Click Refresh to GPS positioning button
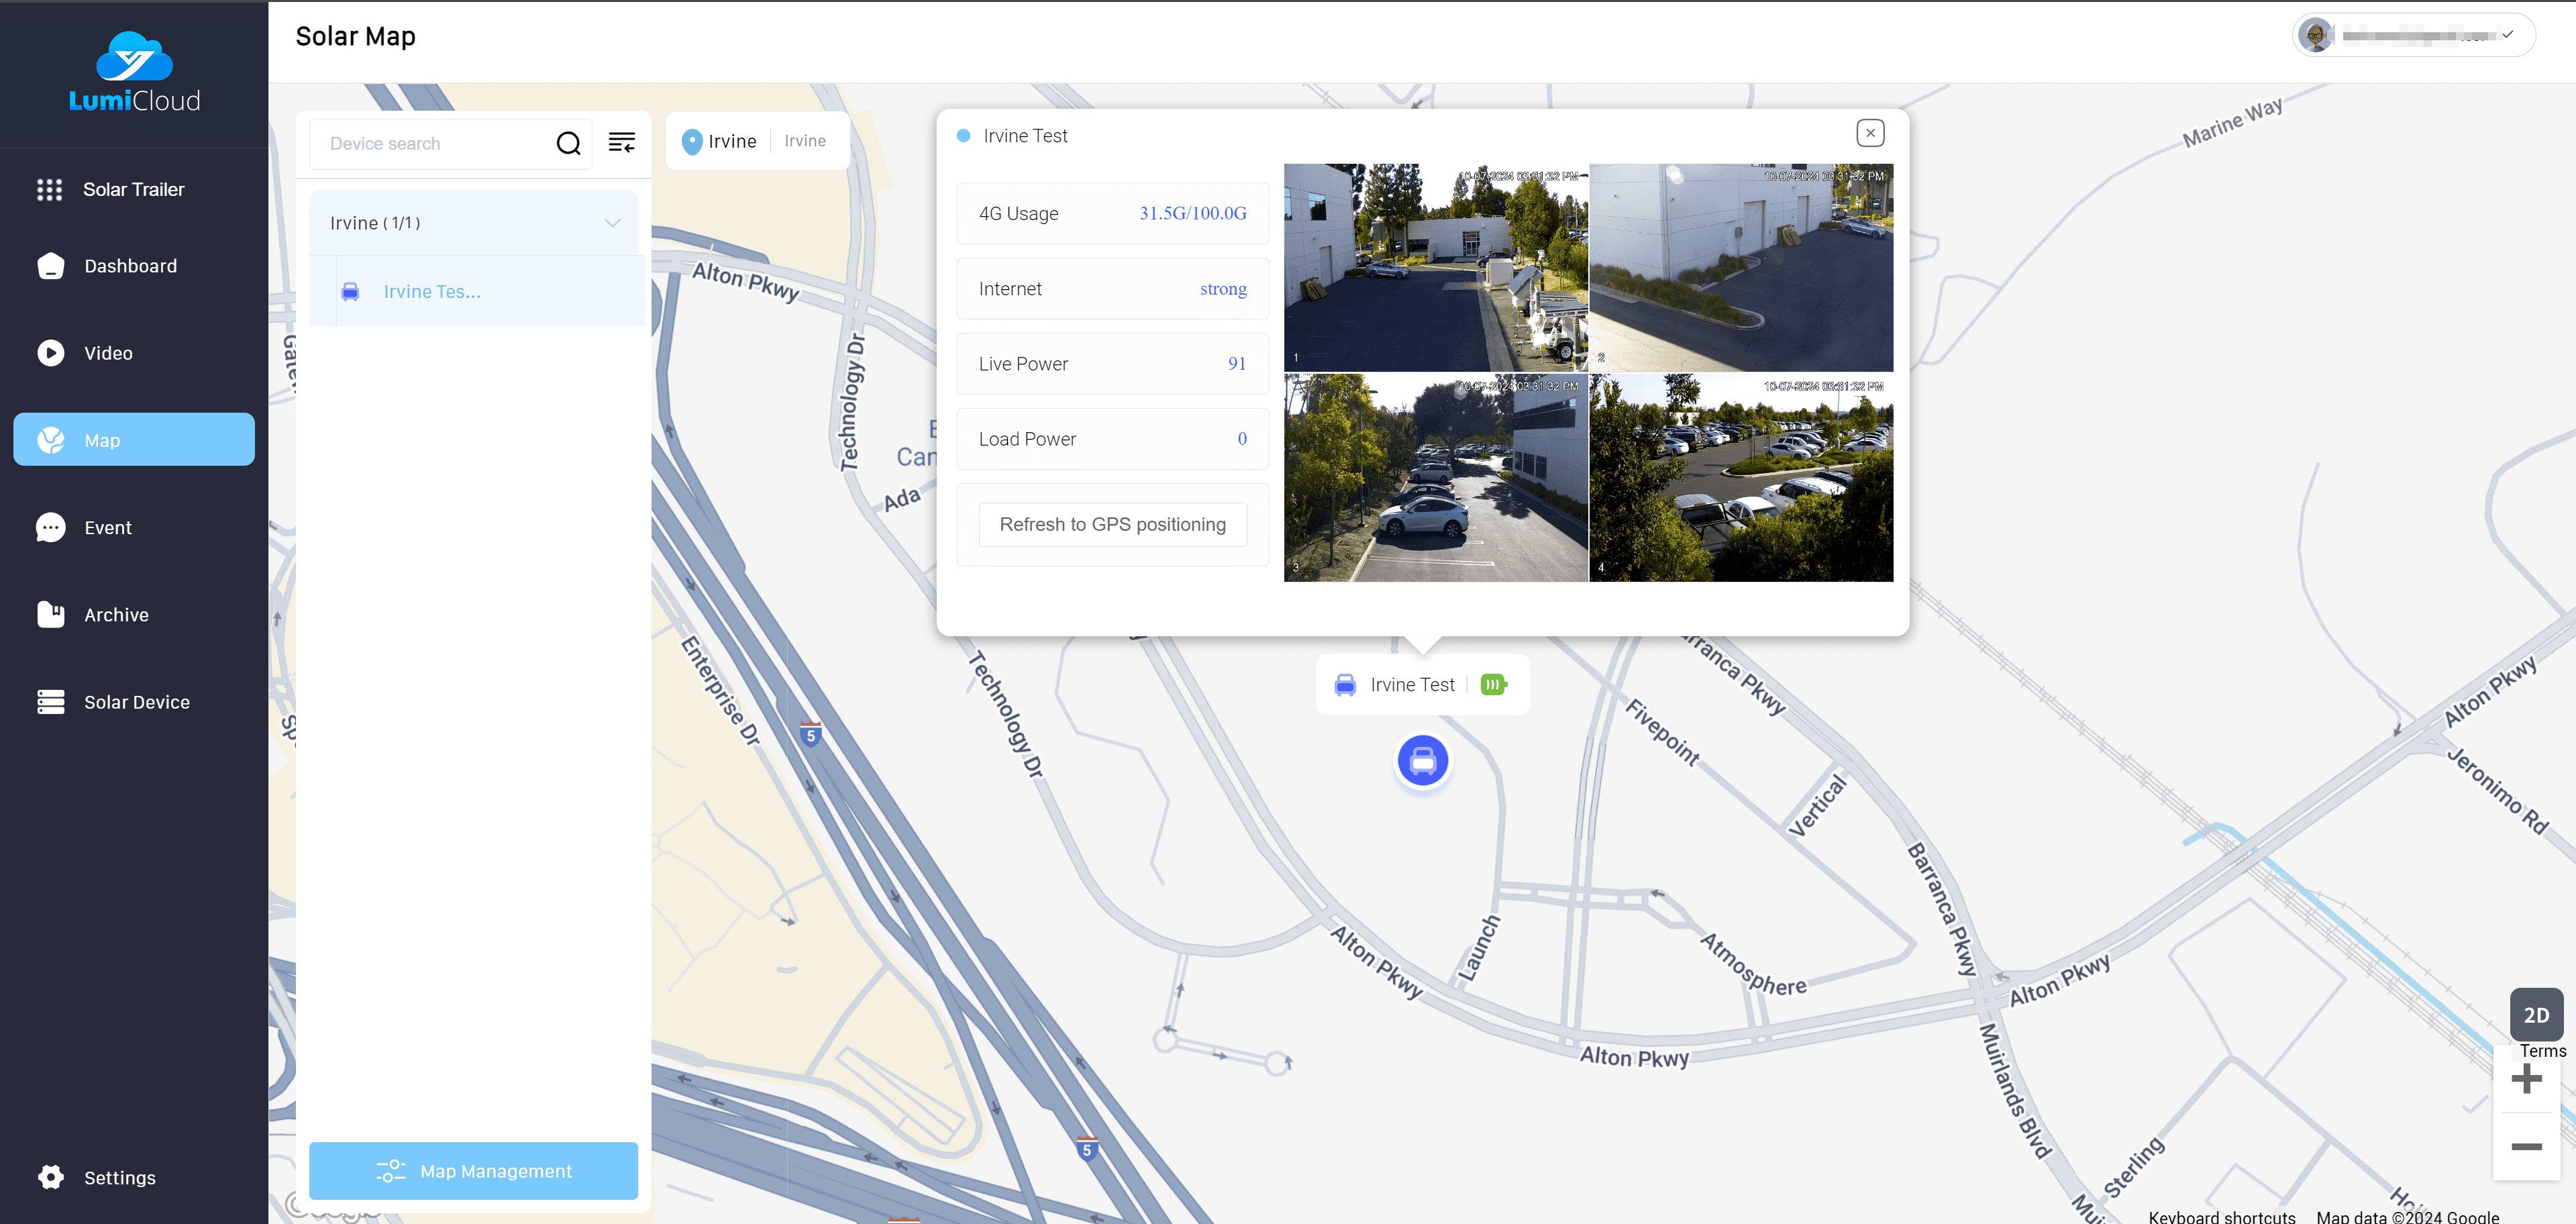Viewport: 2576px width, 1224px height. [x=1113, y=524]
